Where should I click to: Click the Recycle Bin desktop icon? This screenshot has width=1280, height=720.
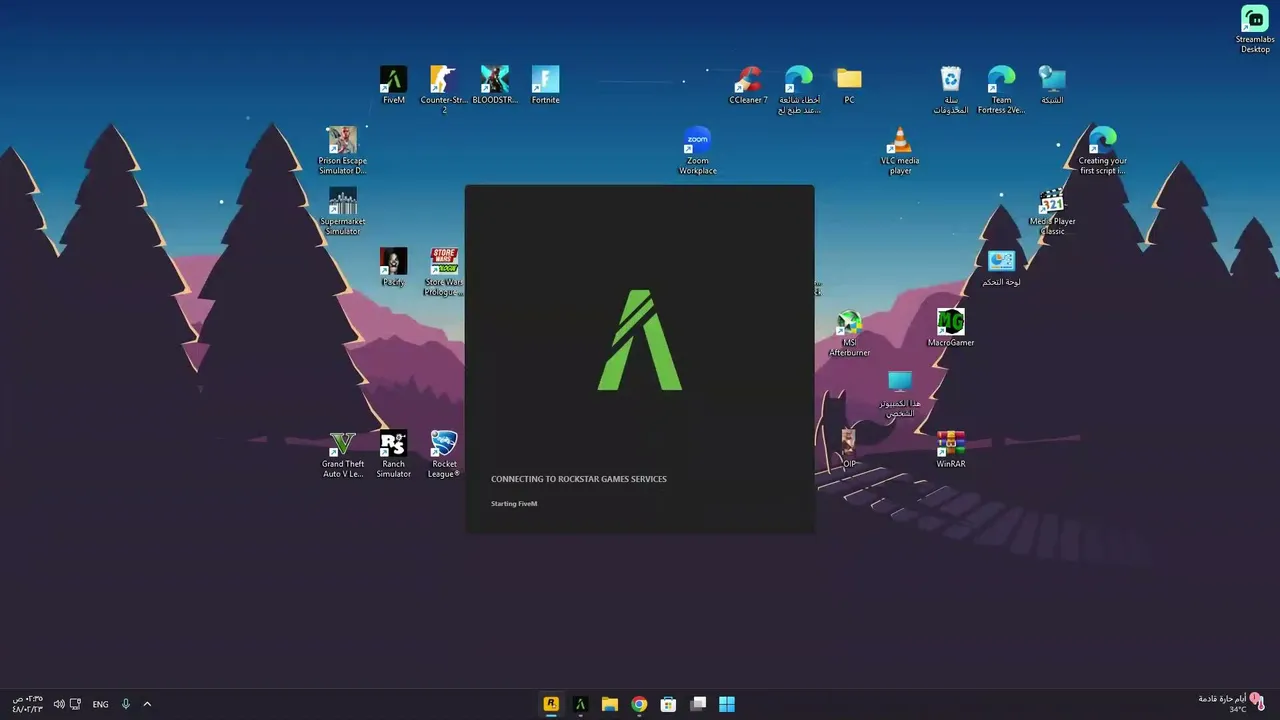pos(950,89)
